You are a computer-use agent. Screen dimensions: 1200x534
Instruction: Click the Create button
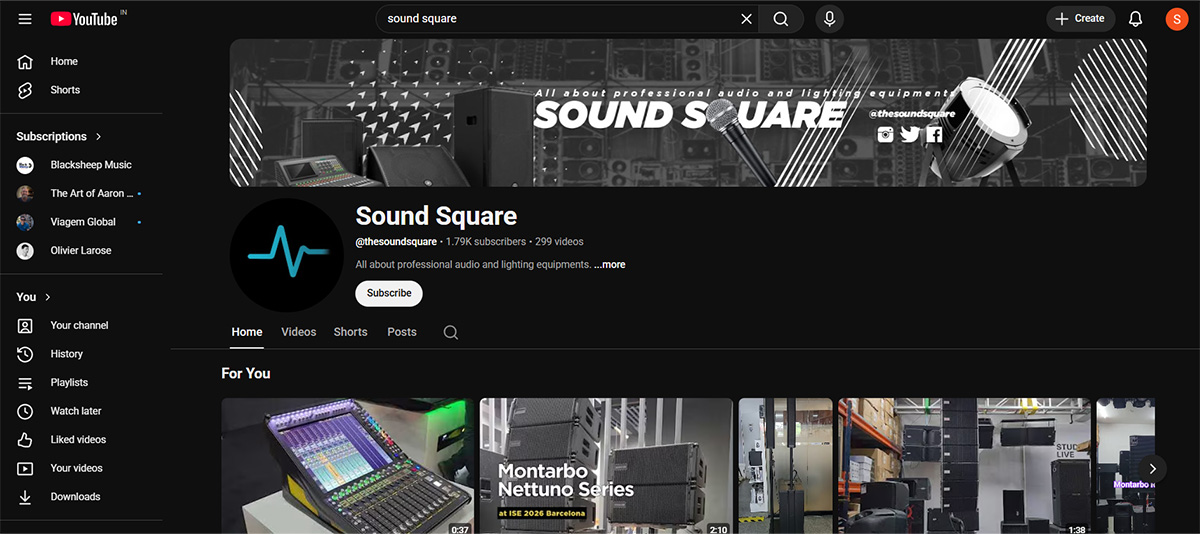[1081, 19]
